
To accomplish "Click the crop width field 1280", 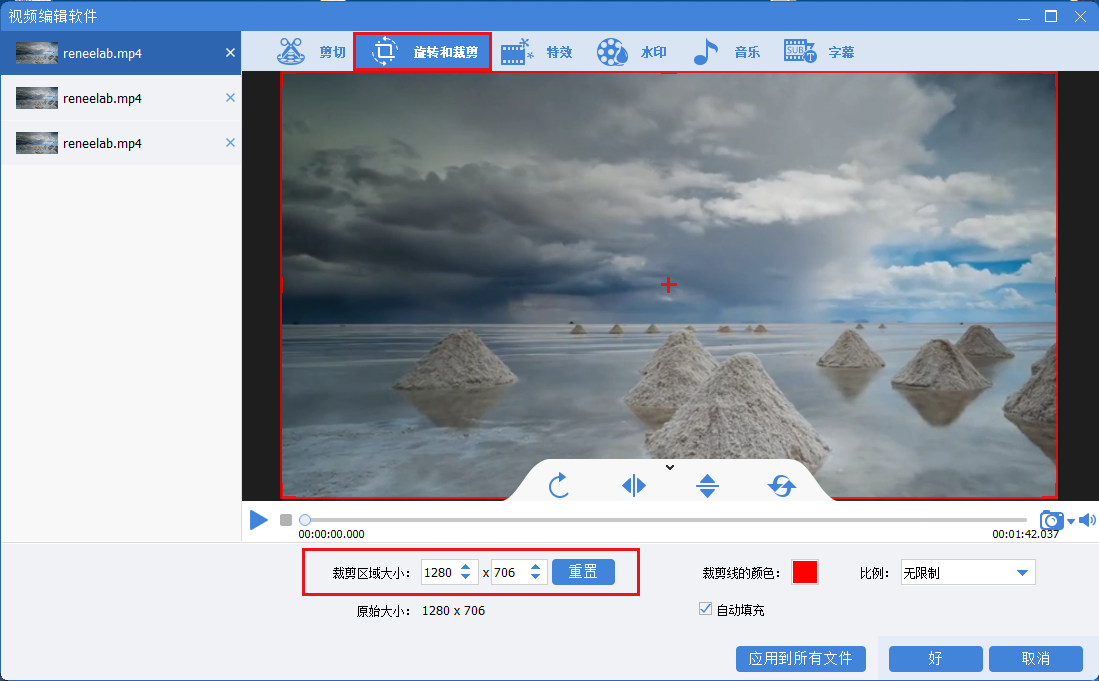I will click(x=439, y=572).
